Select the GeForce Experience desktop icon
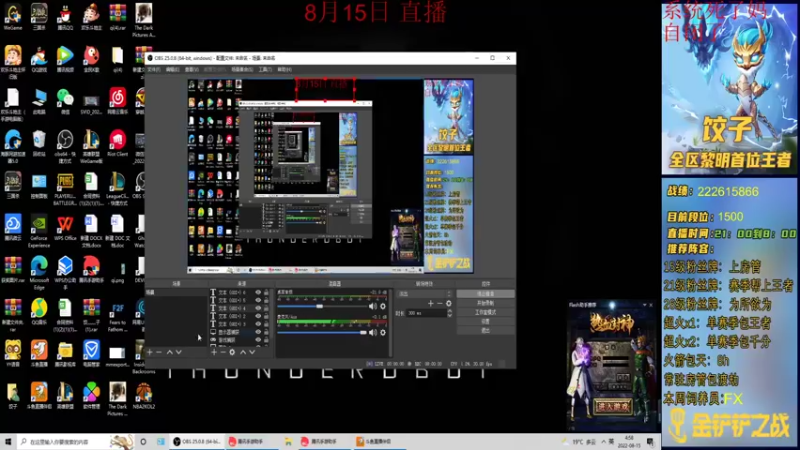This screenshot has width=800, height=450. (x=39, y=231)
